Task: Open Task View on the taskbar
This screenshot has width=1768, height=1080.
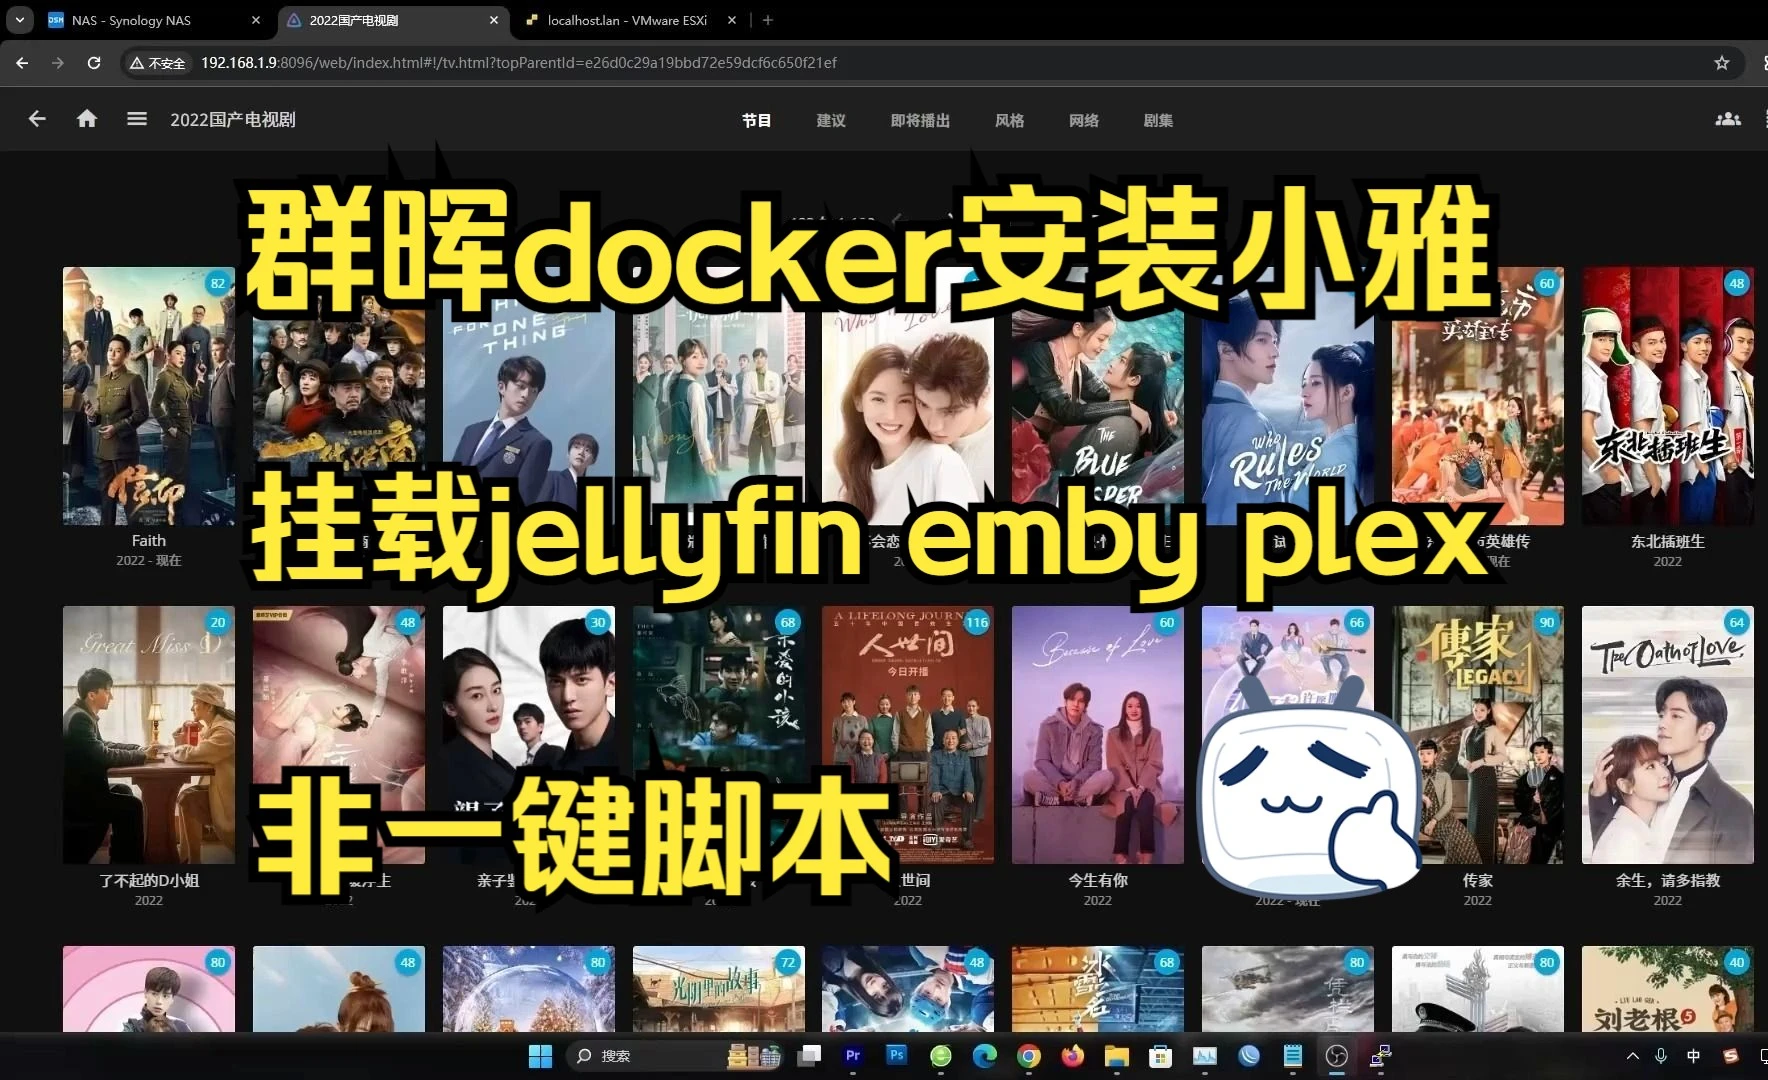Action: (x=810, y=1056)
